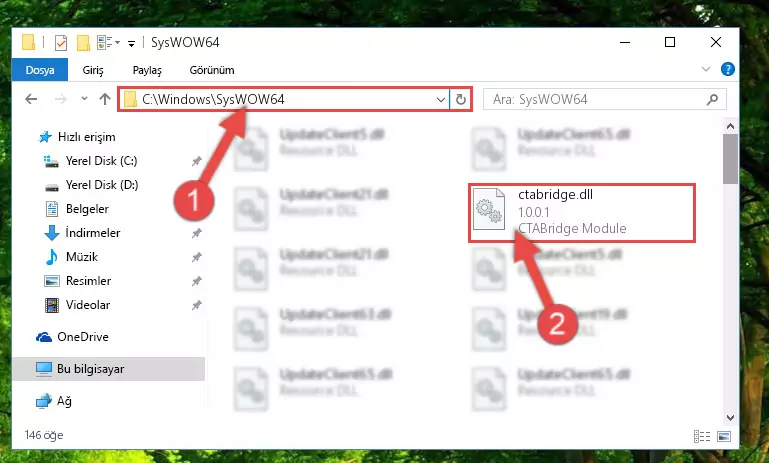
Task: Click the scrollbar down arrow
Action: [730, 418]
